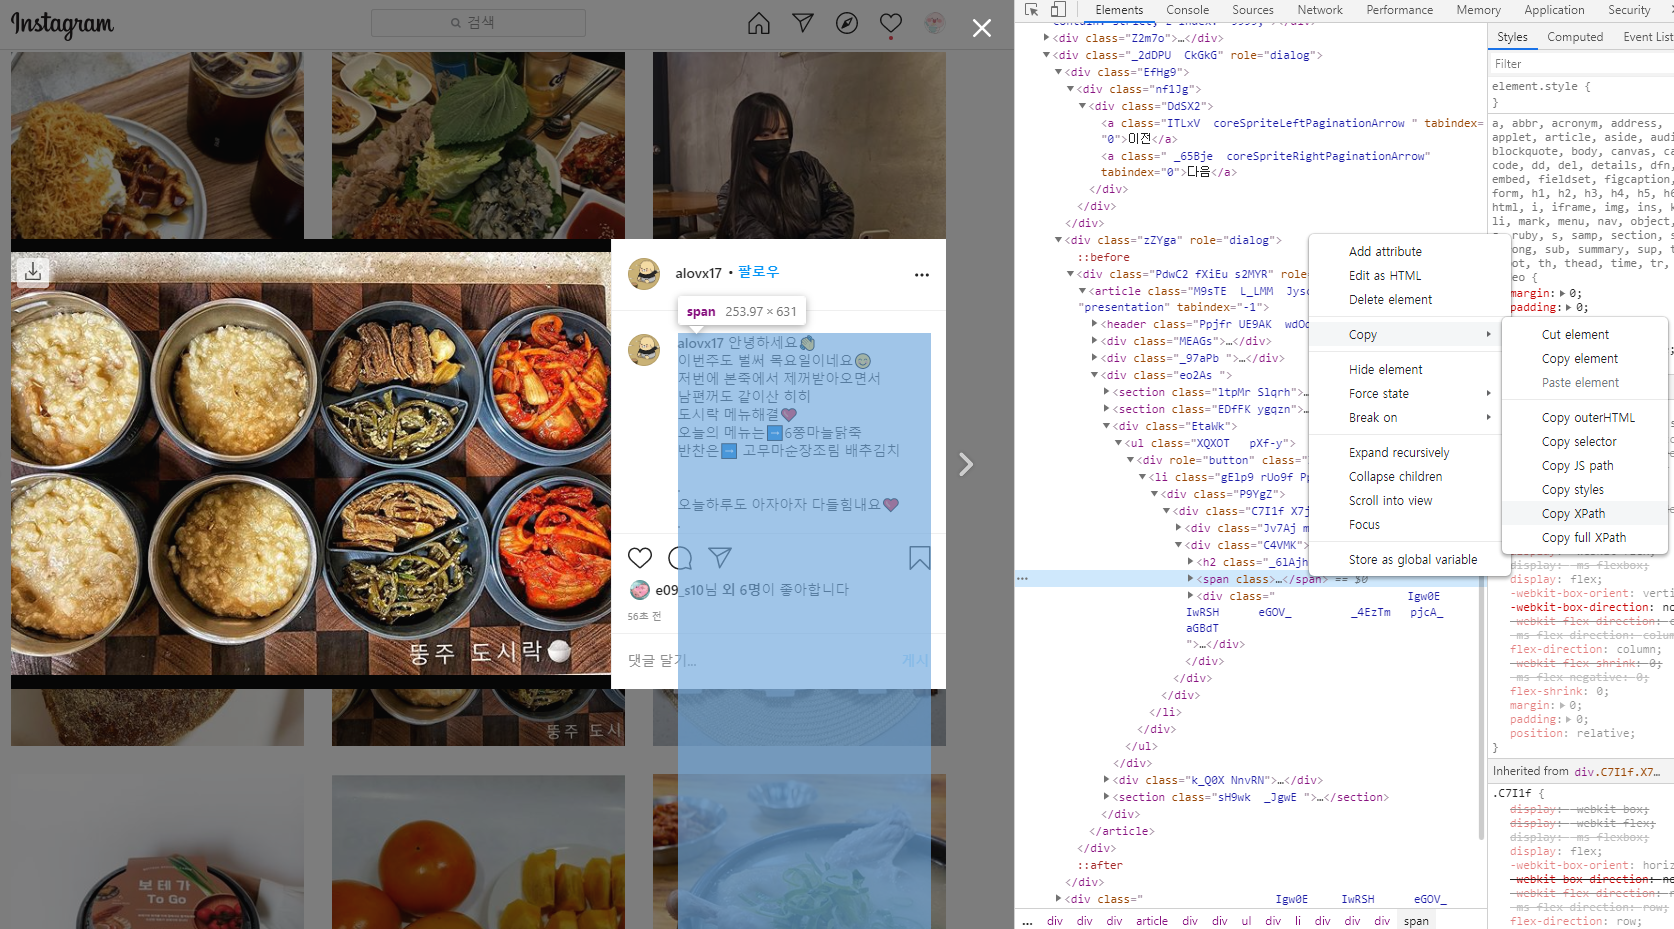The image size is (1674, 929).
Task: Switch to the Network tab
Action: click(1320, 10)
